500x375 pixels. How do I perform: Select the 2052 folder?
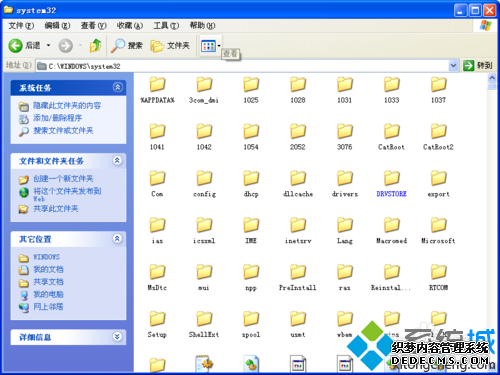pyautogui.click(x=298, y=136)
